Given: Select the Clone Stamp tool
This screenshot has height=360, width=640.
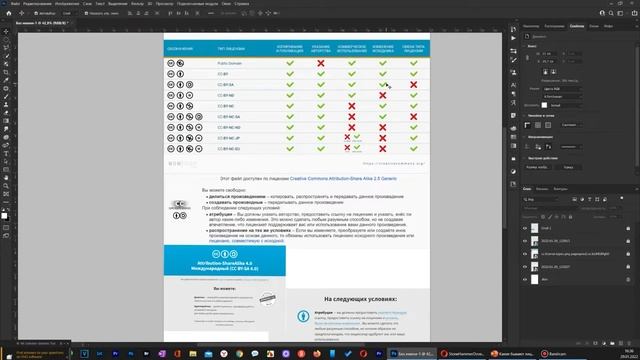Looking at the screenshot, I should point(6,105).
